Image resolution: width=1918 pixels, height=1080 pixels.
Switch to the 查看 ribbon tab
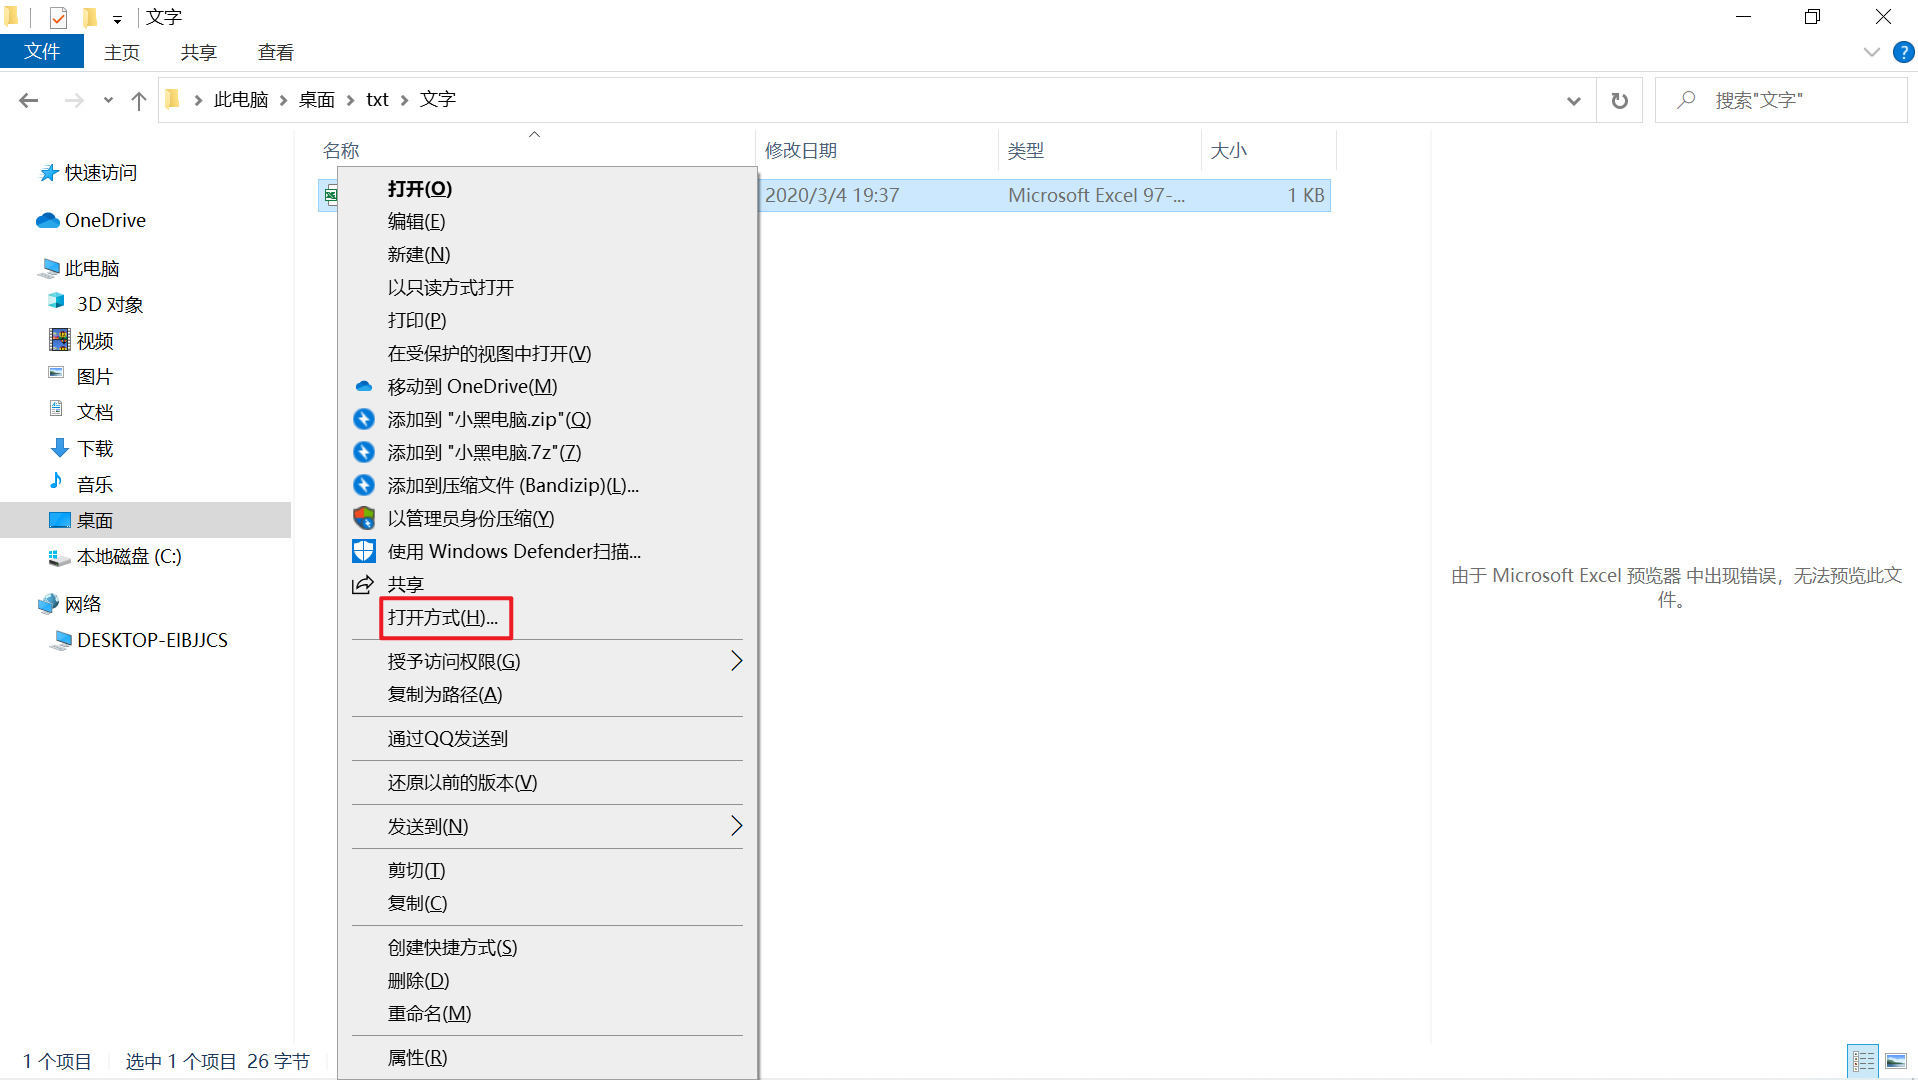pos(276,52)
